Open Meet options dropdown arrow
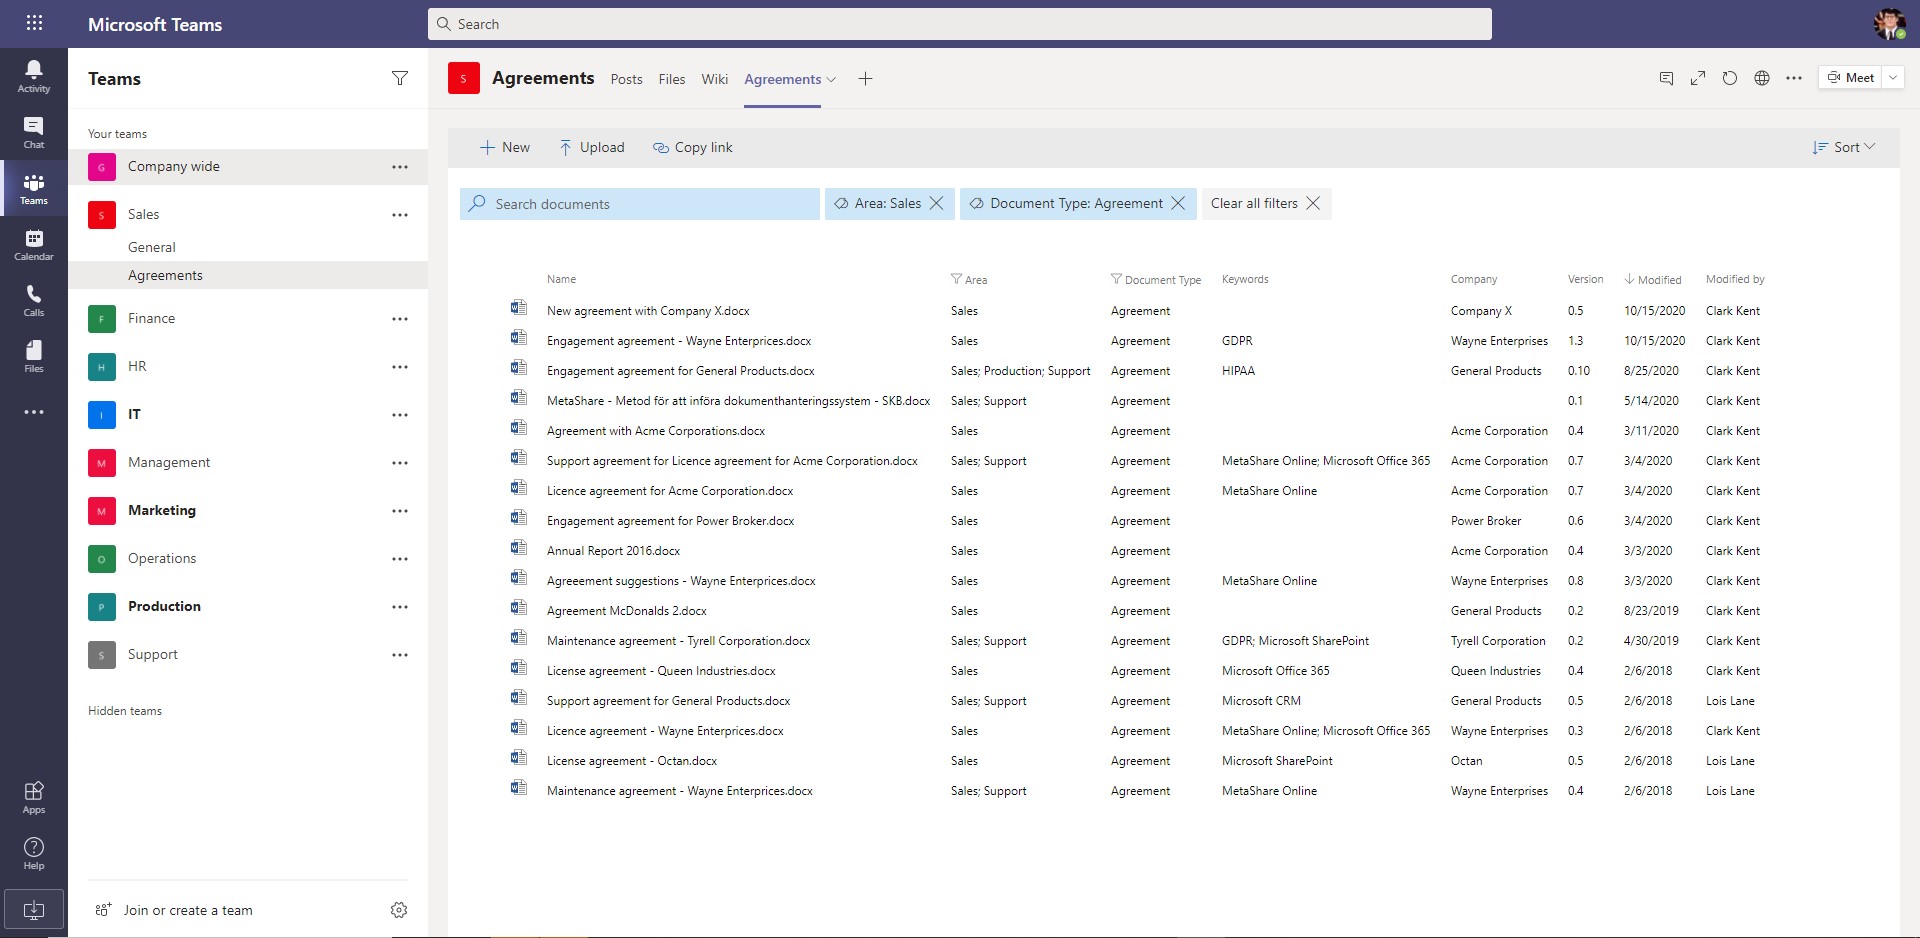The width and height of the screenshot is (1920, 938). pos(1893,78)
